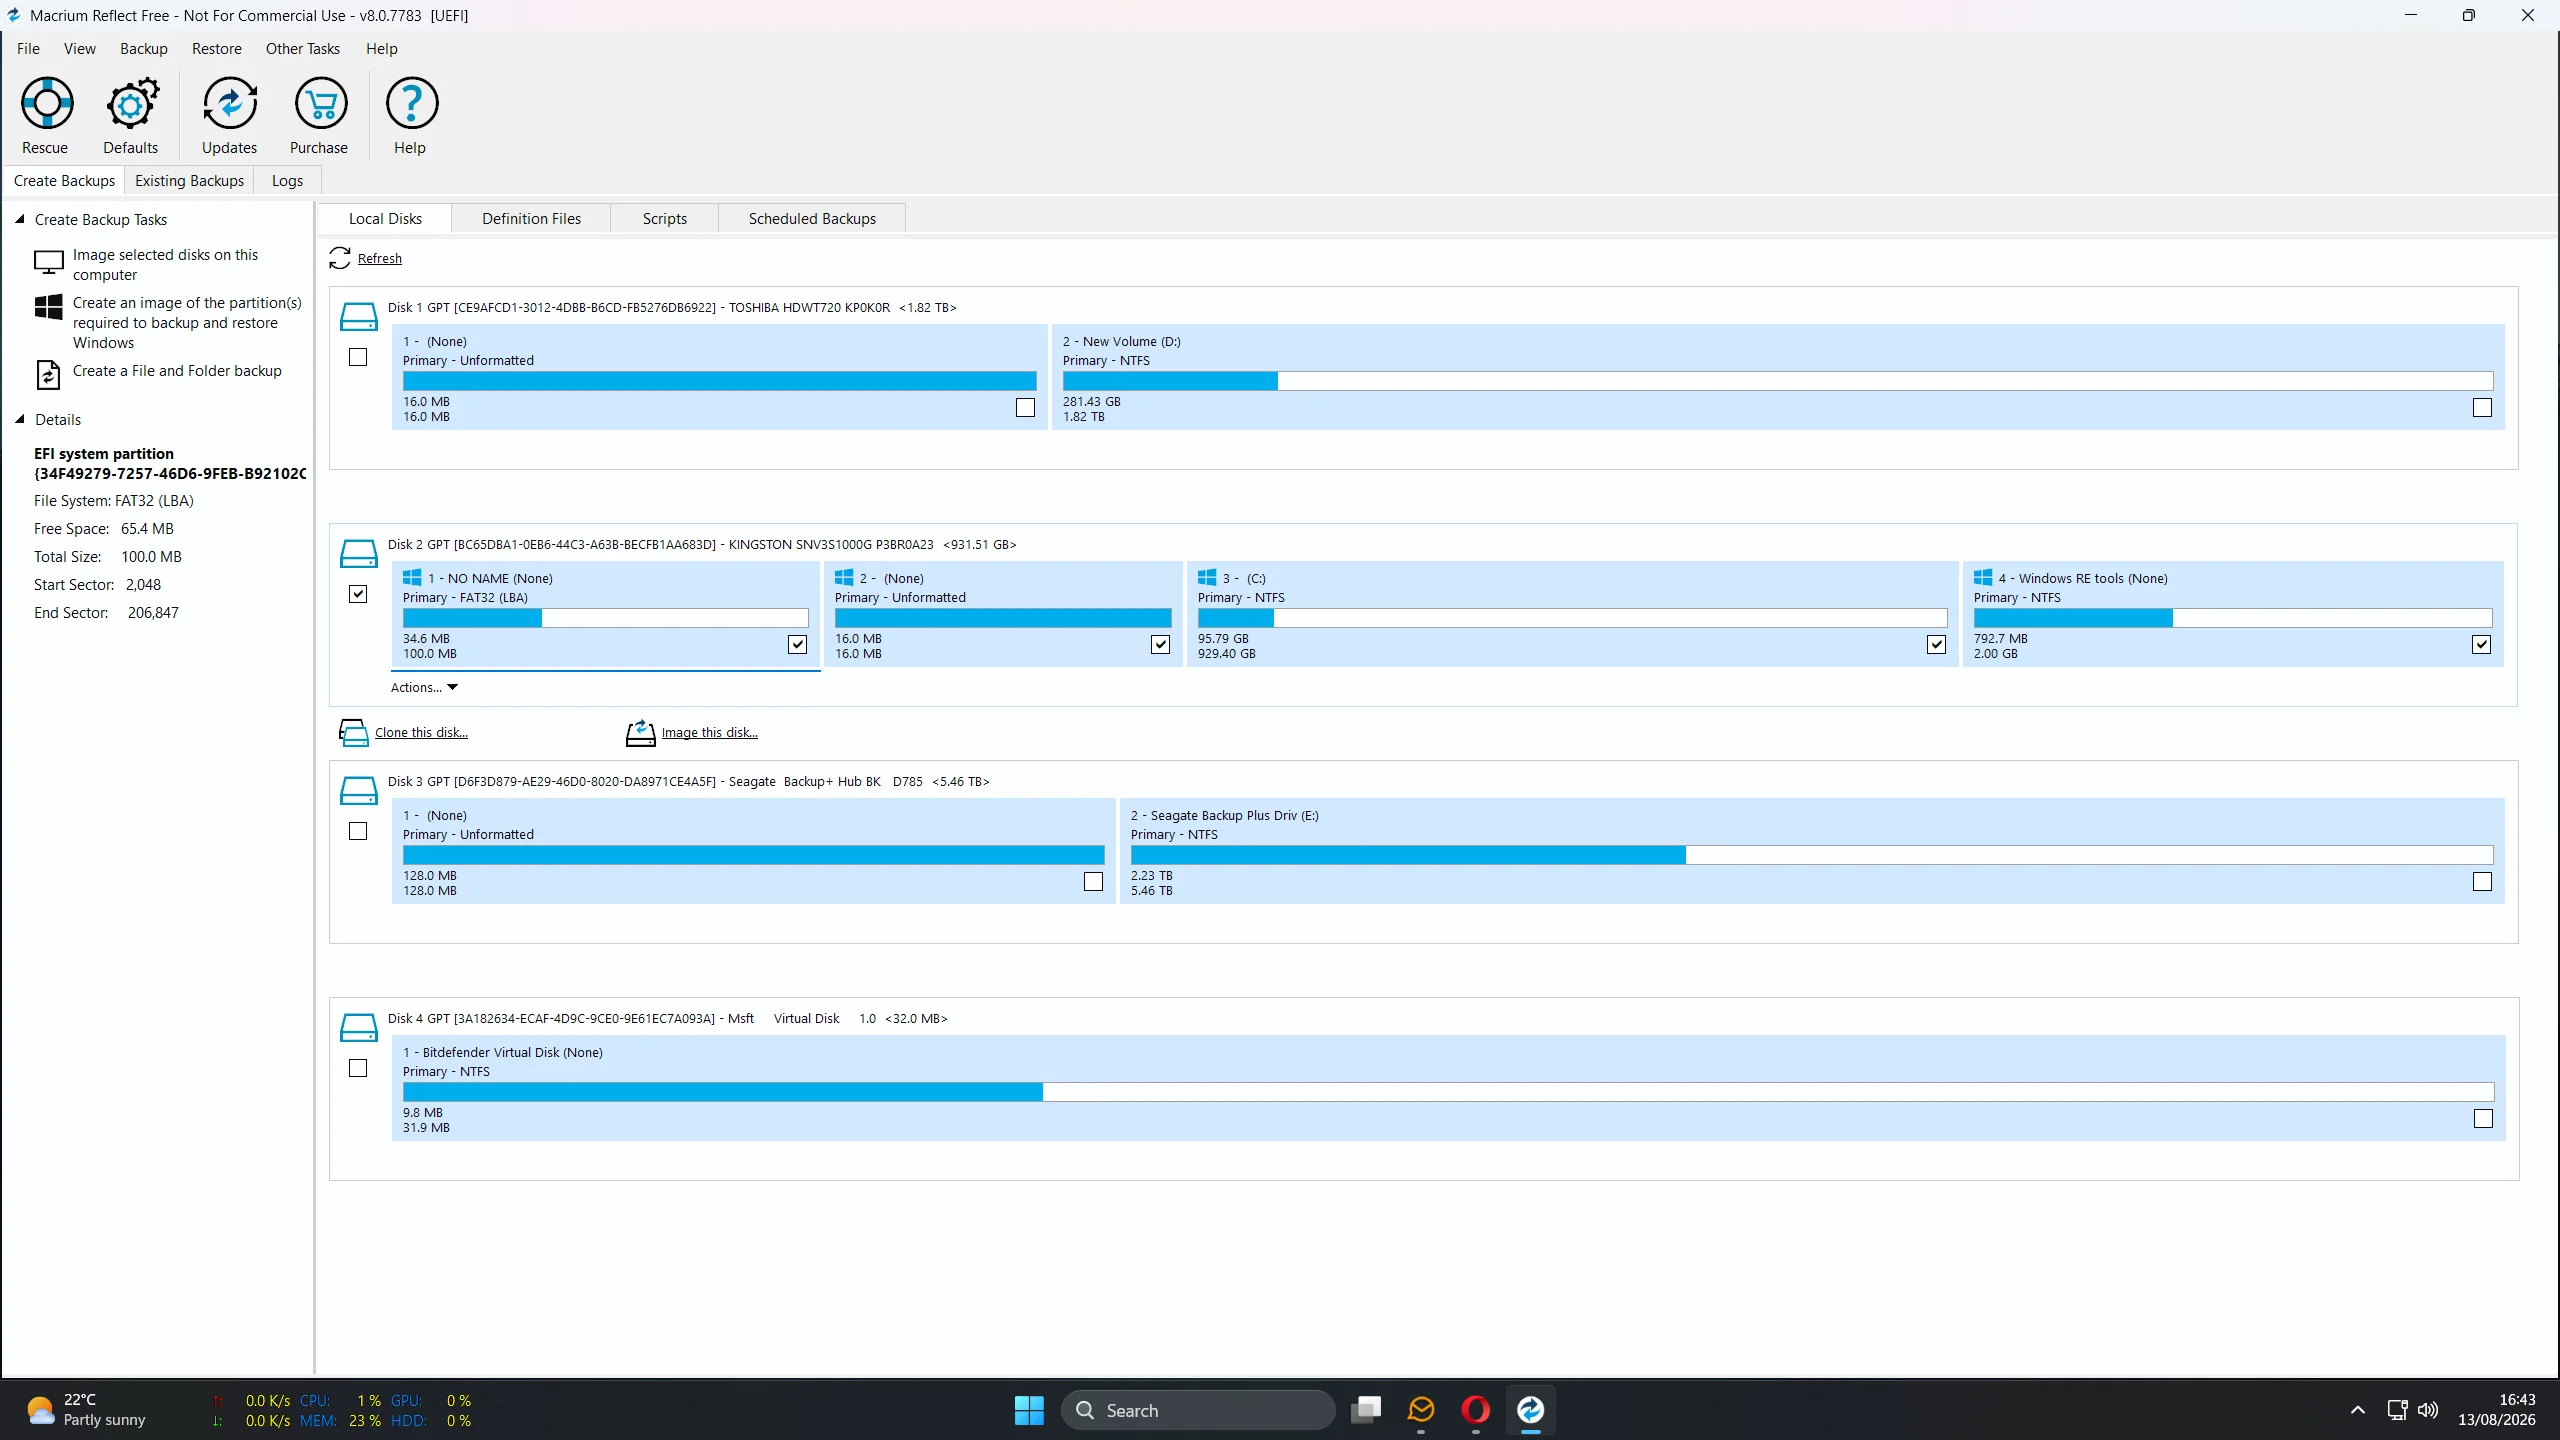This screenshot has width=2560, height=1440.
Task: Click the taskbar Search box
Action: click(1198, 1410)
